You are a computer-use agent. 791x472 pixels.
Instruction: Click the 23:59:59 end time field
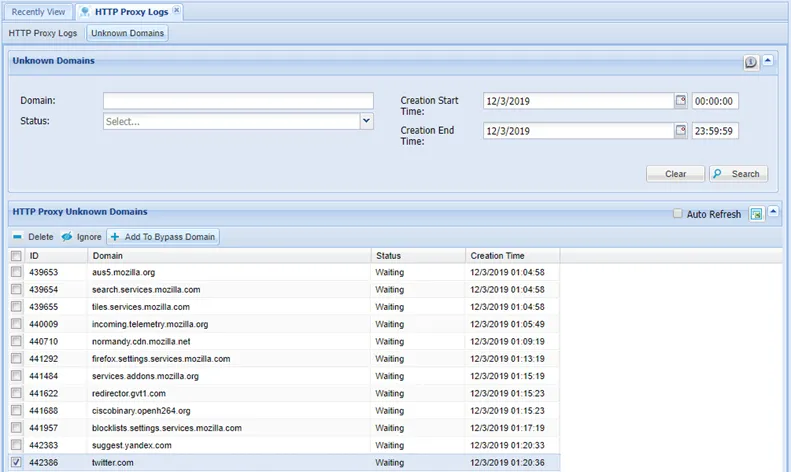(x=715, y=131)
